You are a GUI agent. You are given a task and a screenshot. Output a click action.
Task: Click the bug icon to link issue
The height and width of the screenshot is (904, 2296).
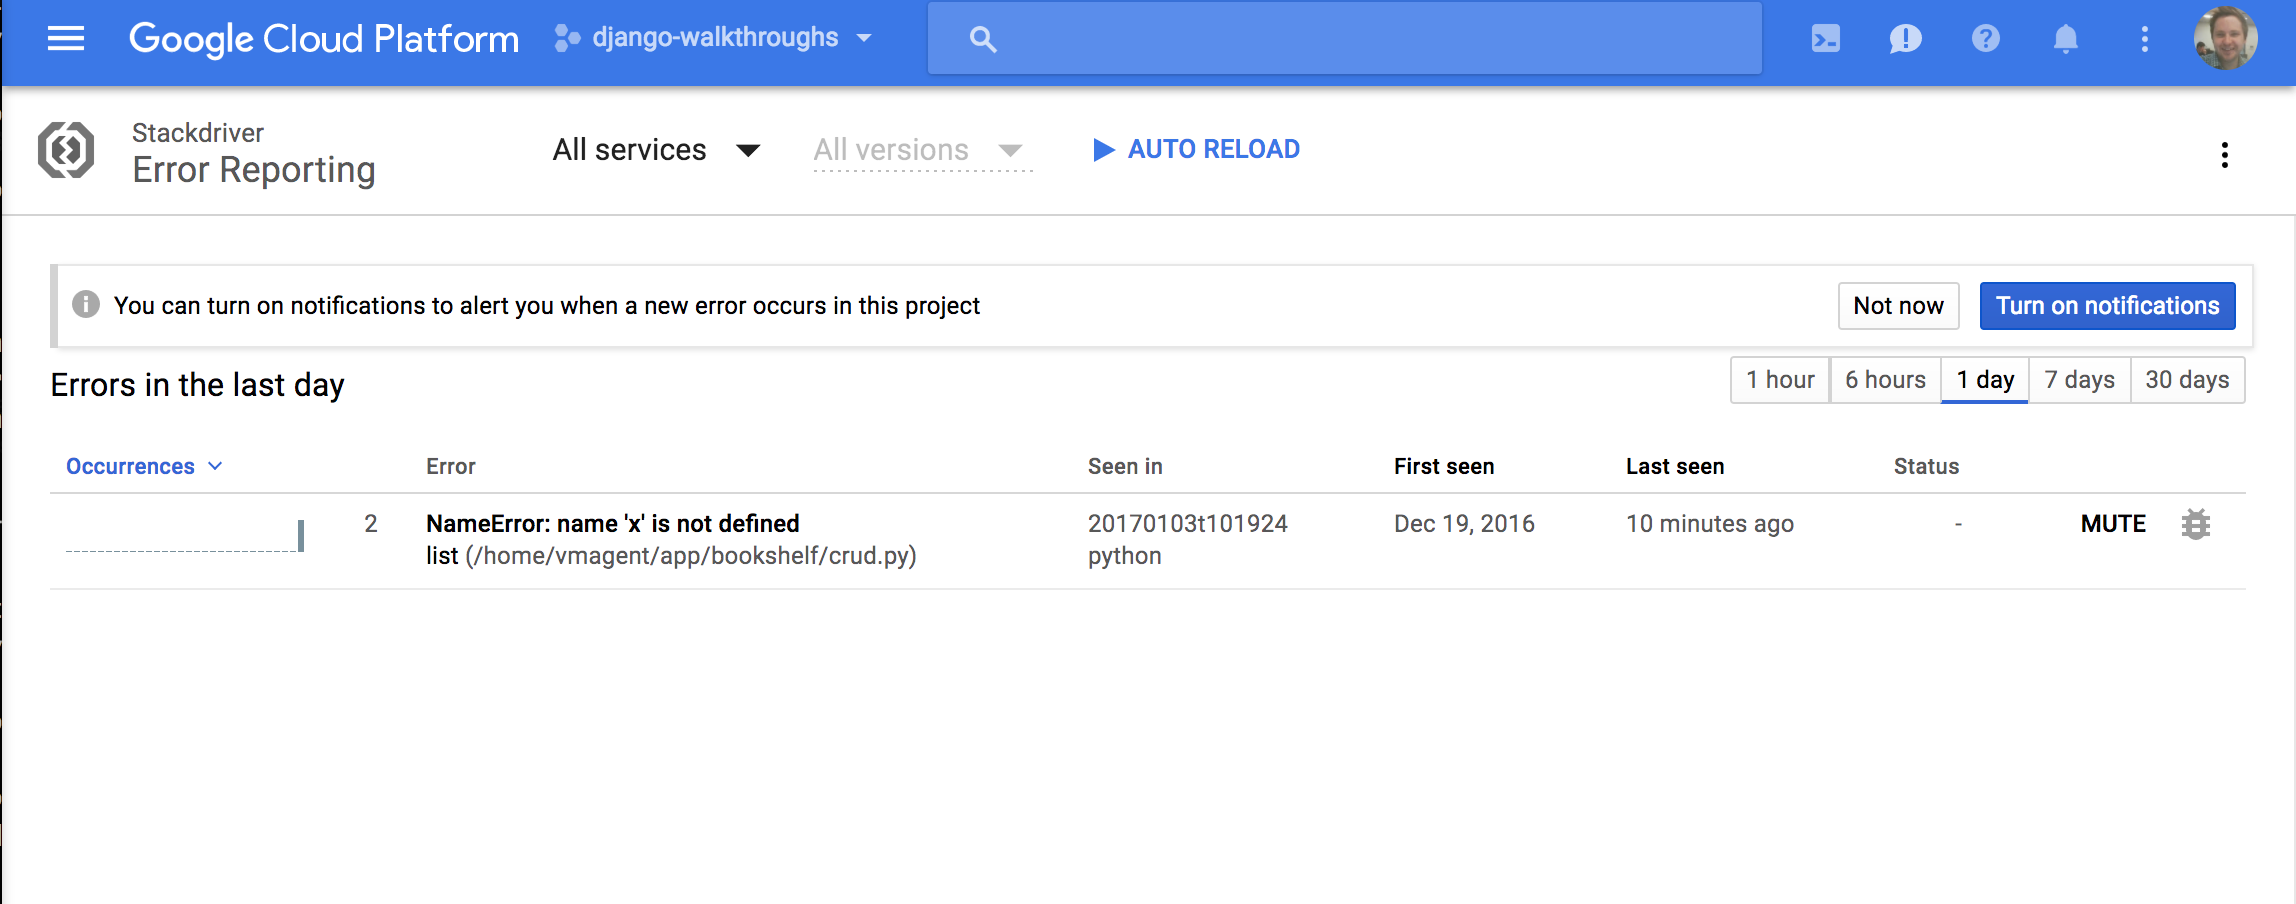[2195, 524]
